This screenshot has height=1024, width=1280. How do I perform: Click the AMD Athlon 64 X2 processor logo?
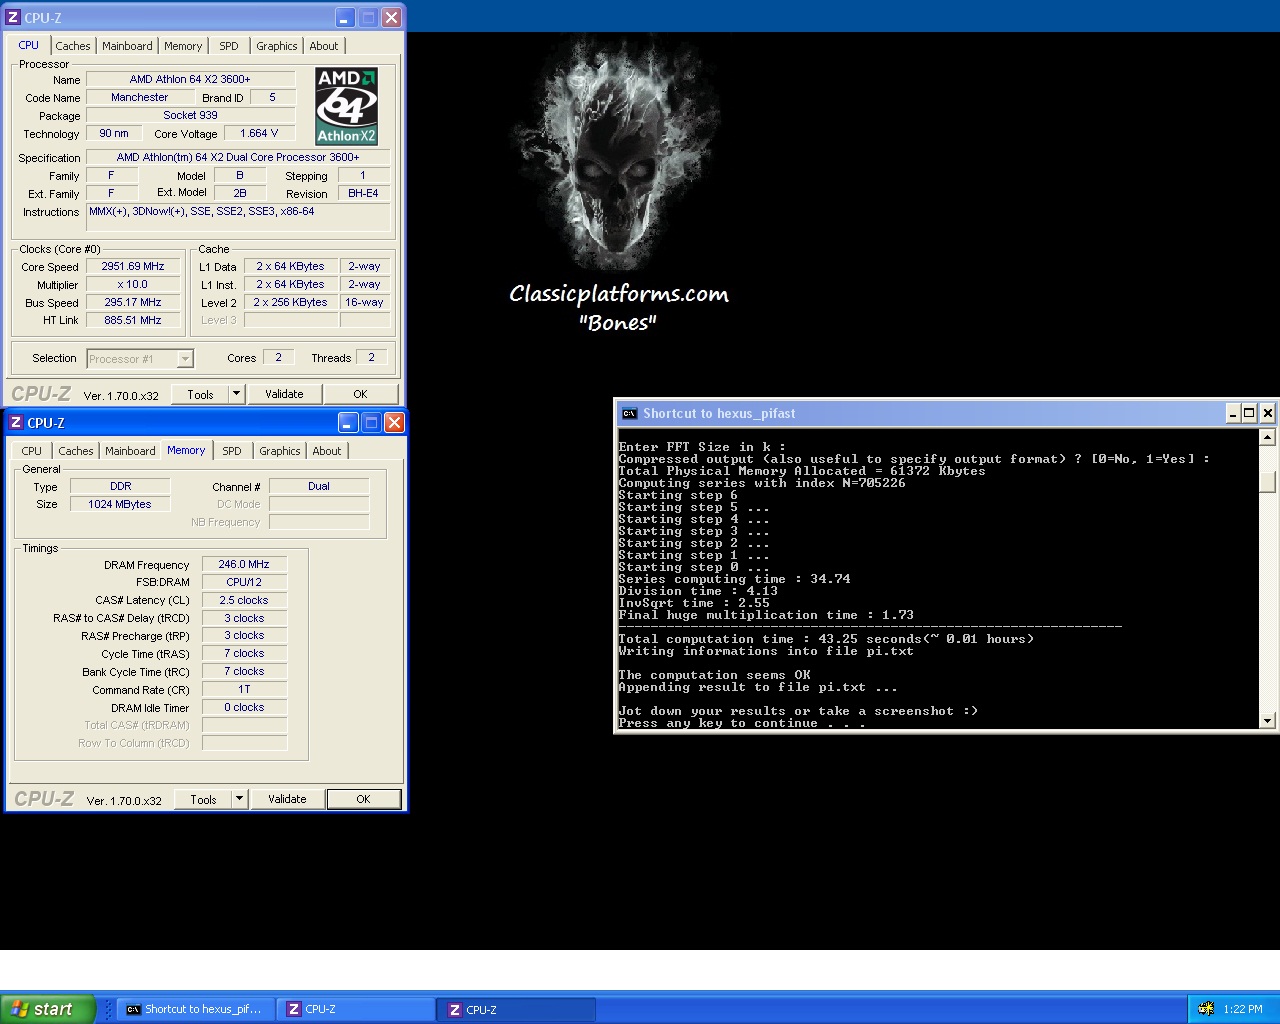coord(346,106)
